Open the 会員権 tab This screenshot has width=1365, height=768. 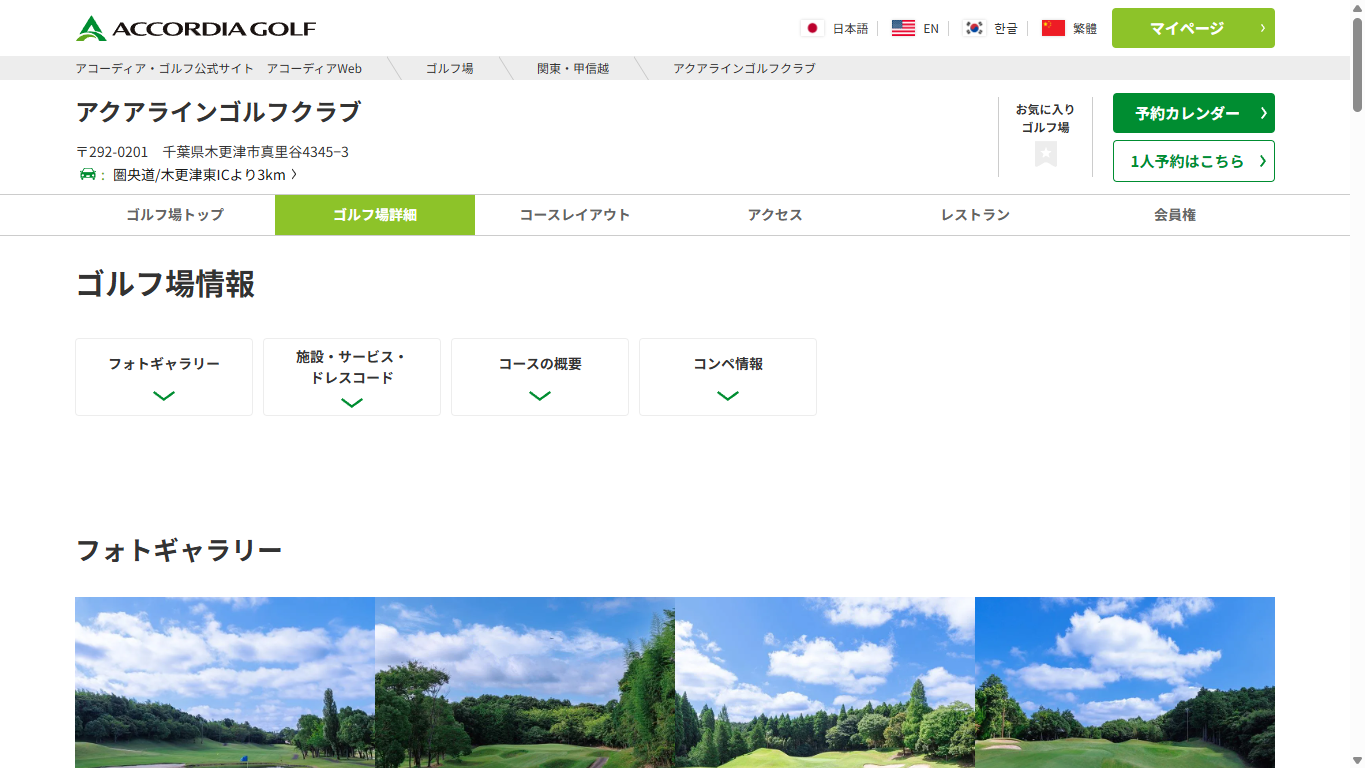click(x=1175, y=215)
